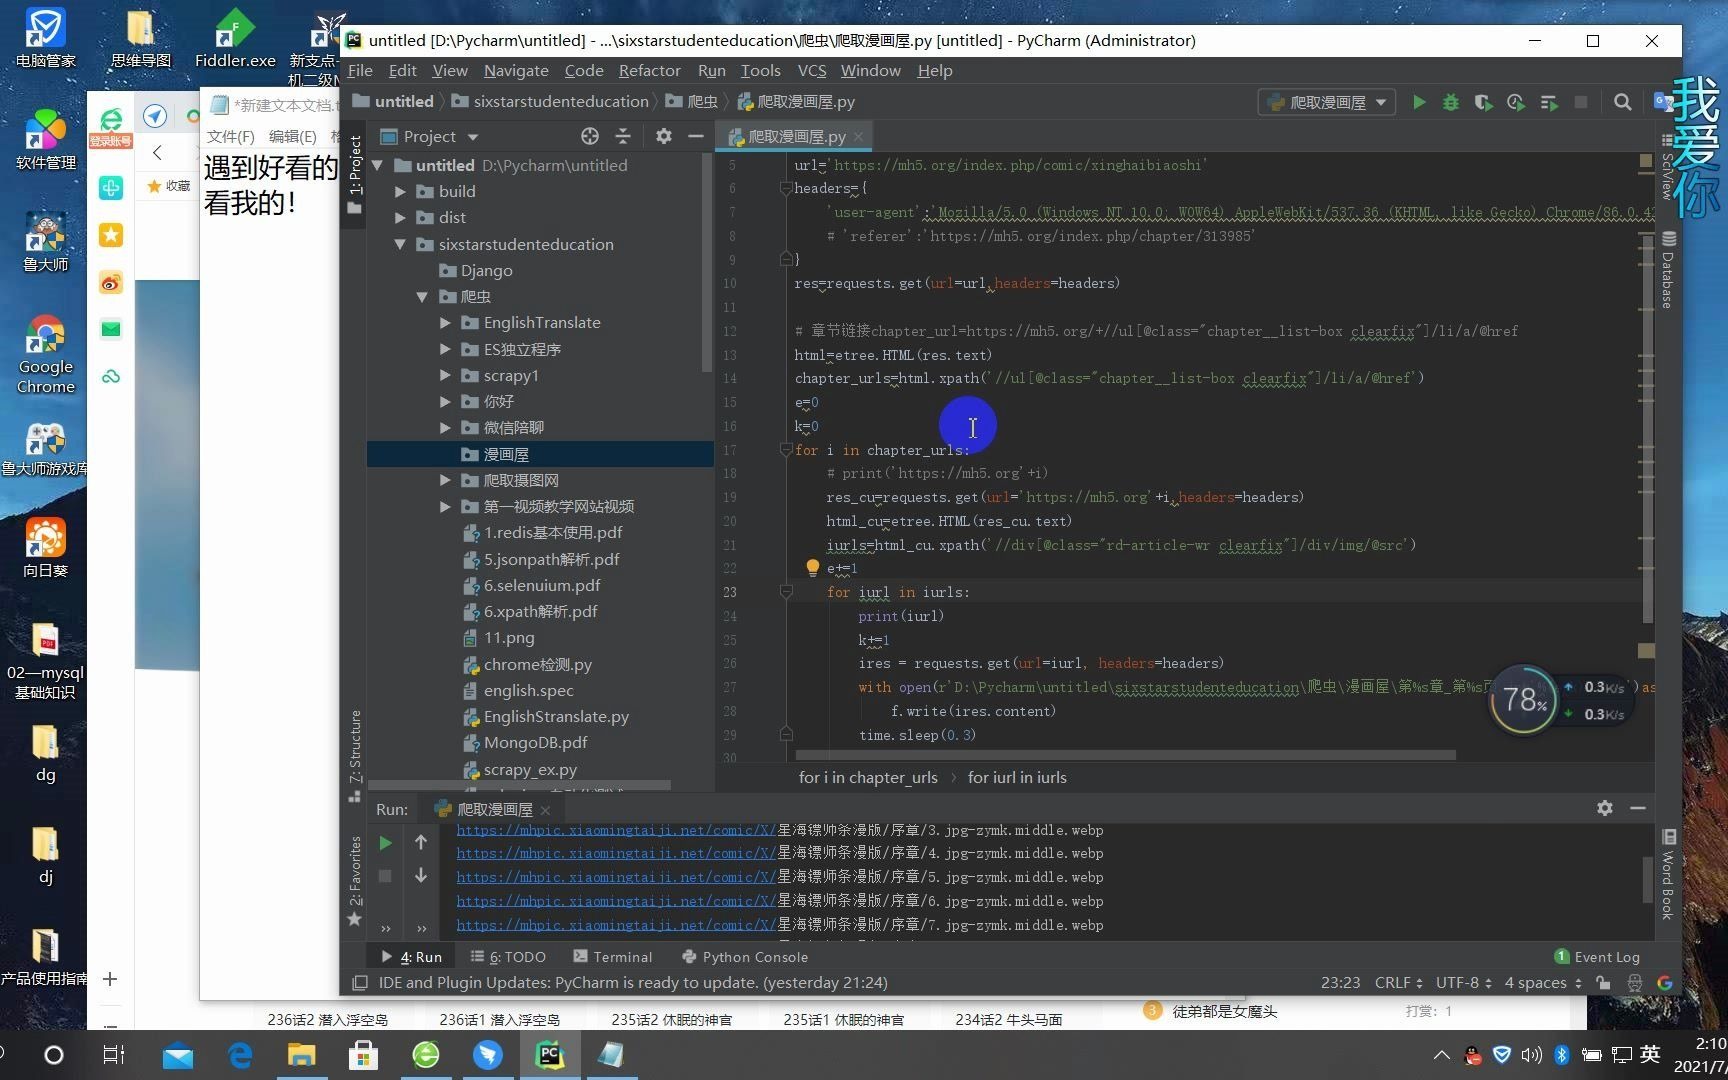Image resolution: width=1728 pixels, height=1080 pixels.
Task: Click the intention light bulb icon
Action: coord(812,568)
